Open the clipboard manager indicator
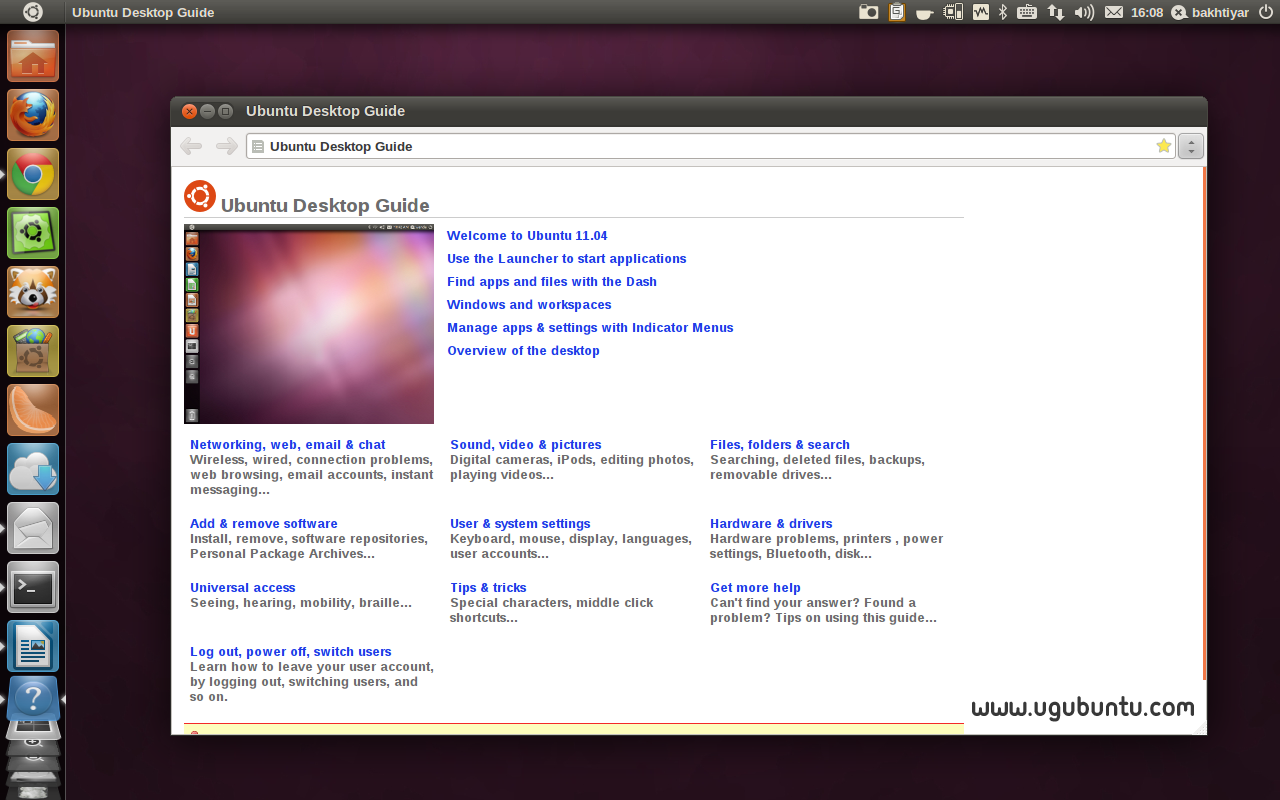Image resolution: width=1280 pixels, height=800 pixels. [x=897, y=12]
